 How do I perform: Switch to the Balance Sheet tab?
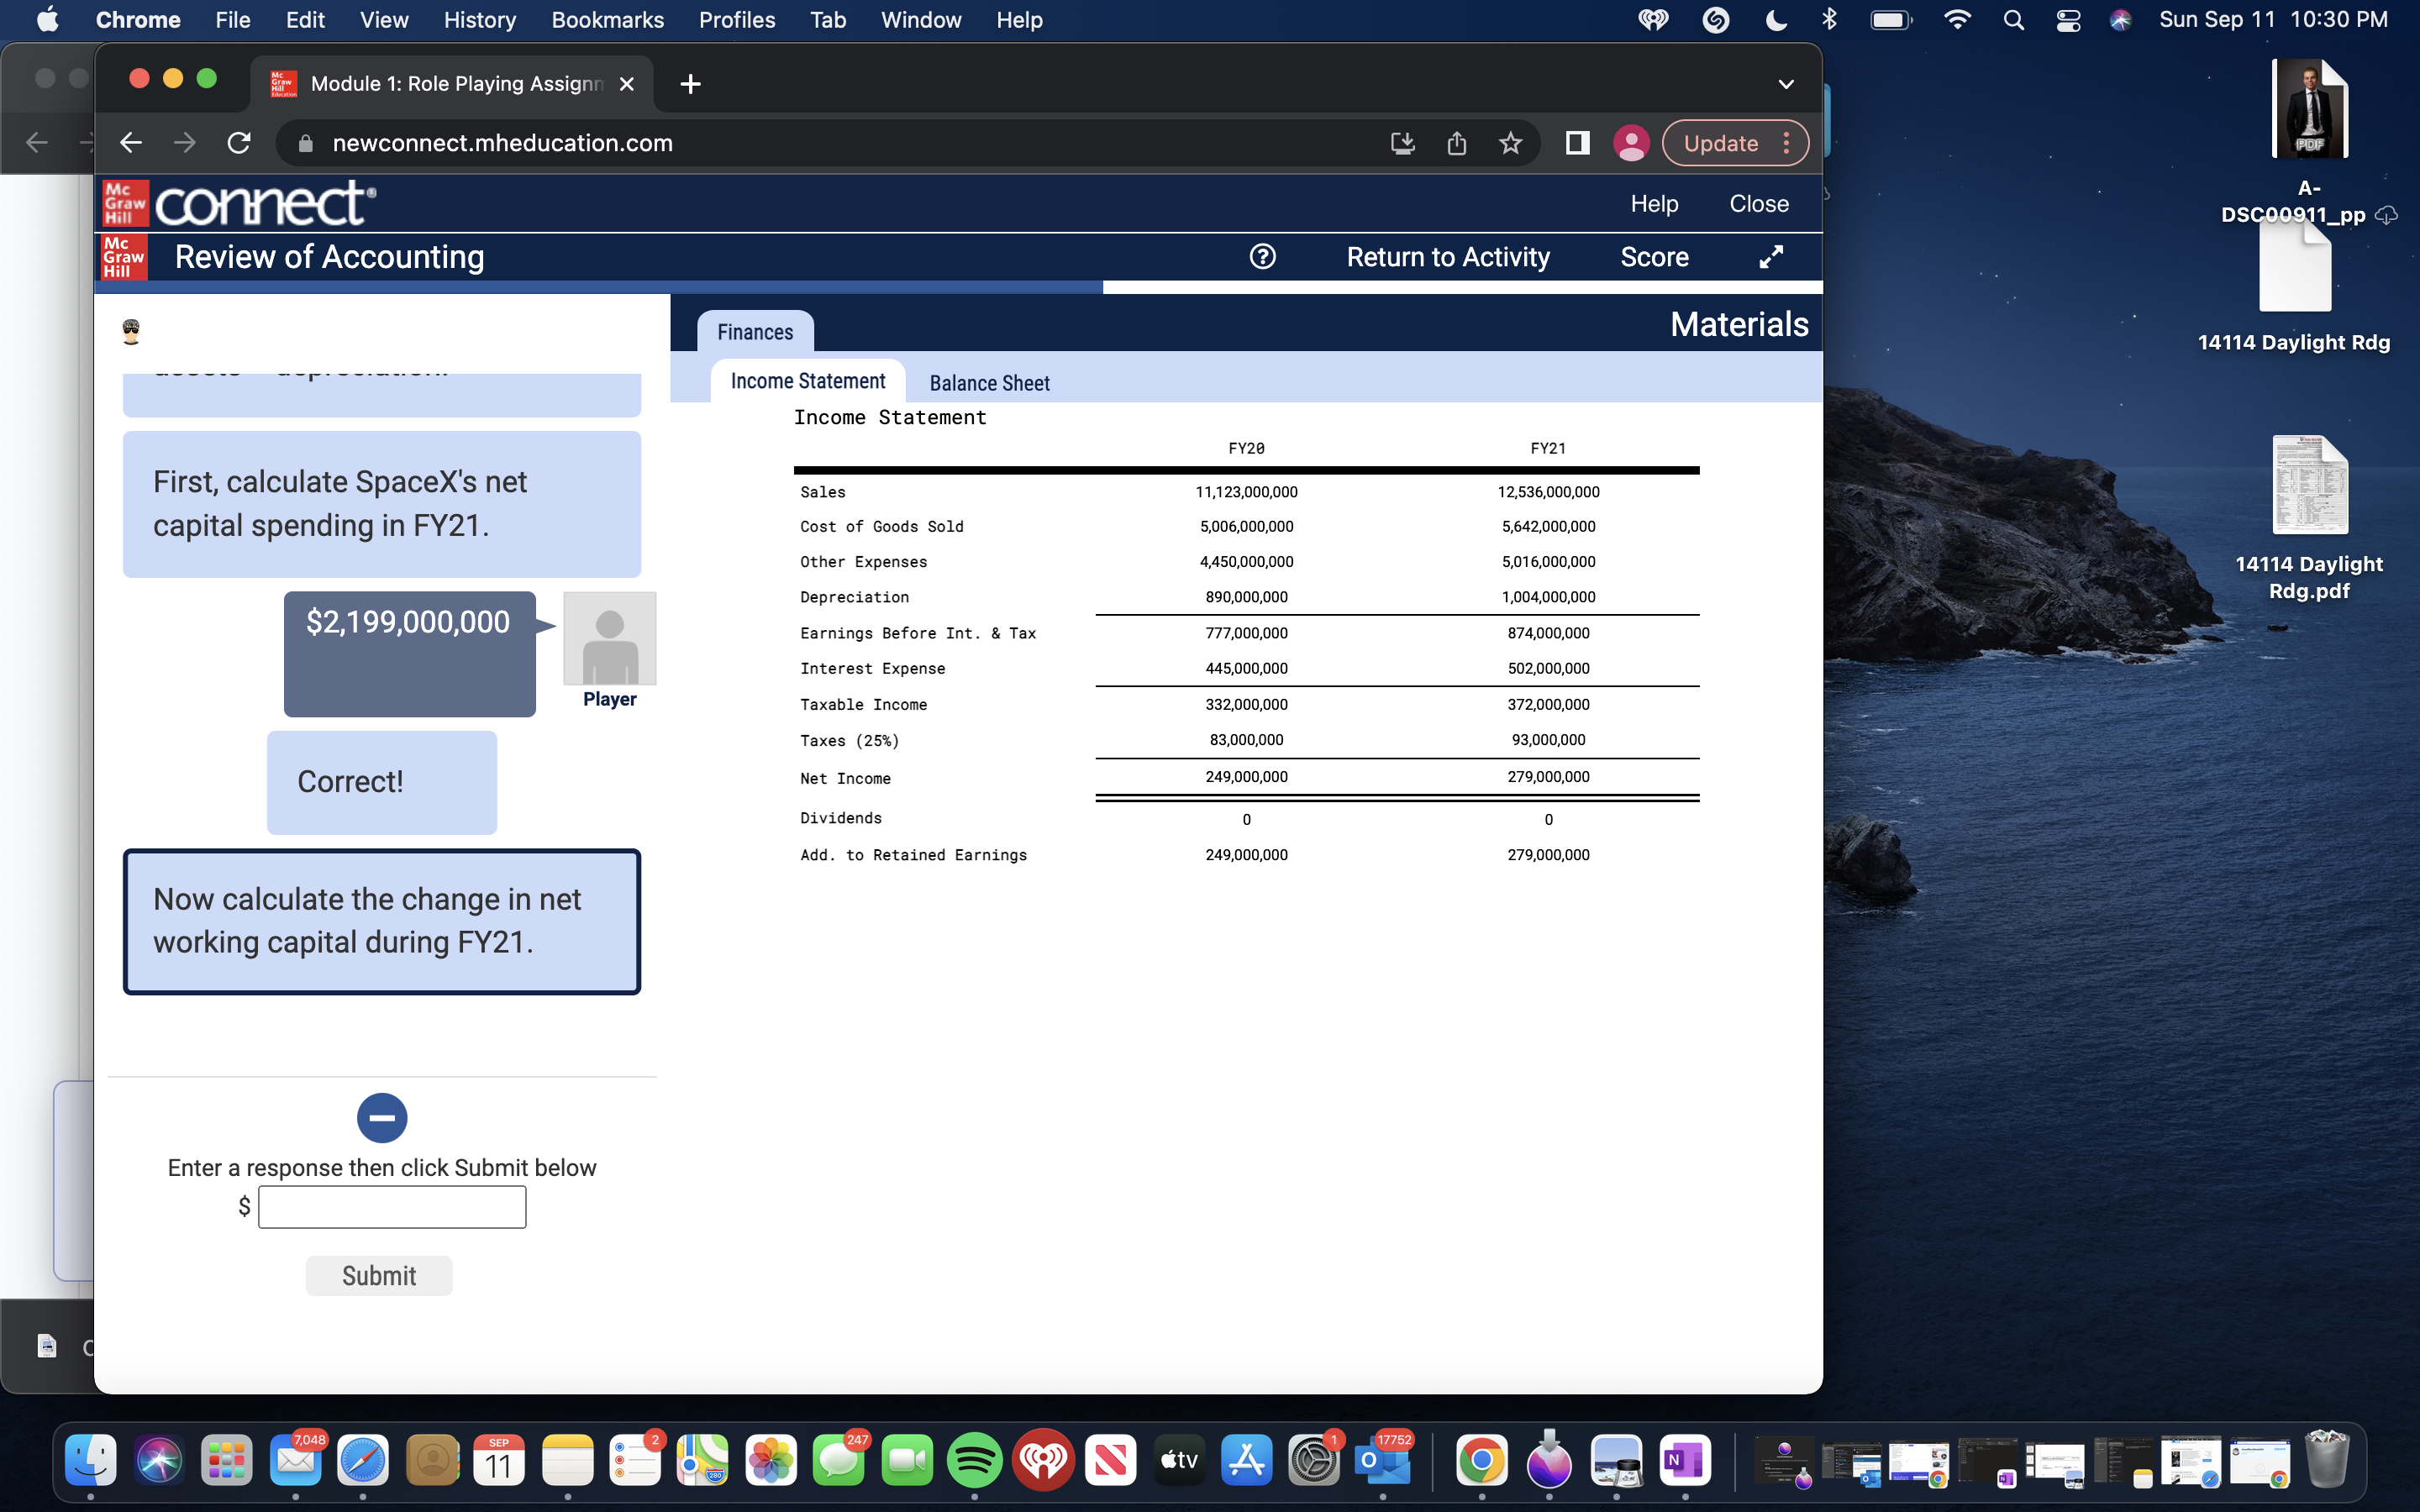pyautogui.click(x=989, y=382)
